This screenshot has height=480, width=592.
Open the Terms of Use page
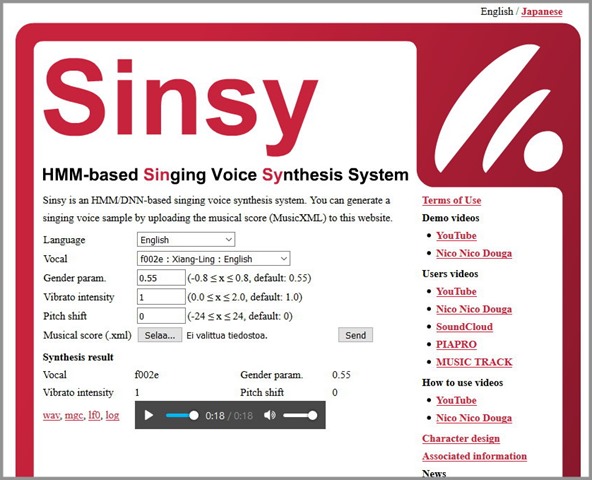pos(452,200)
